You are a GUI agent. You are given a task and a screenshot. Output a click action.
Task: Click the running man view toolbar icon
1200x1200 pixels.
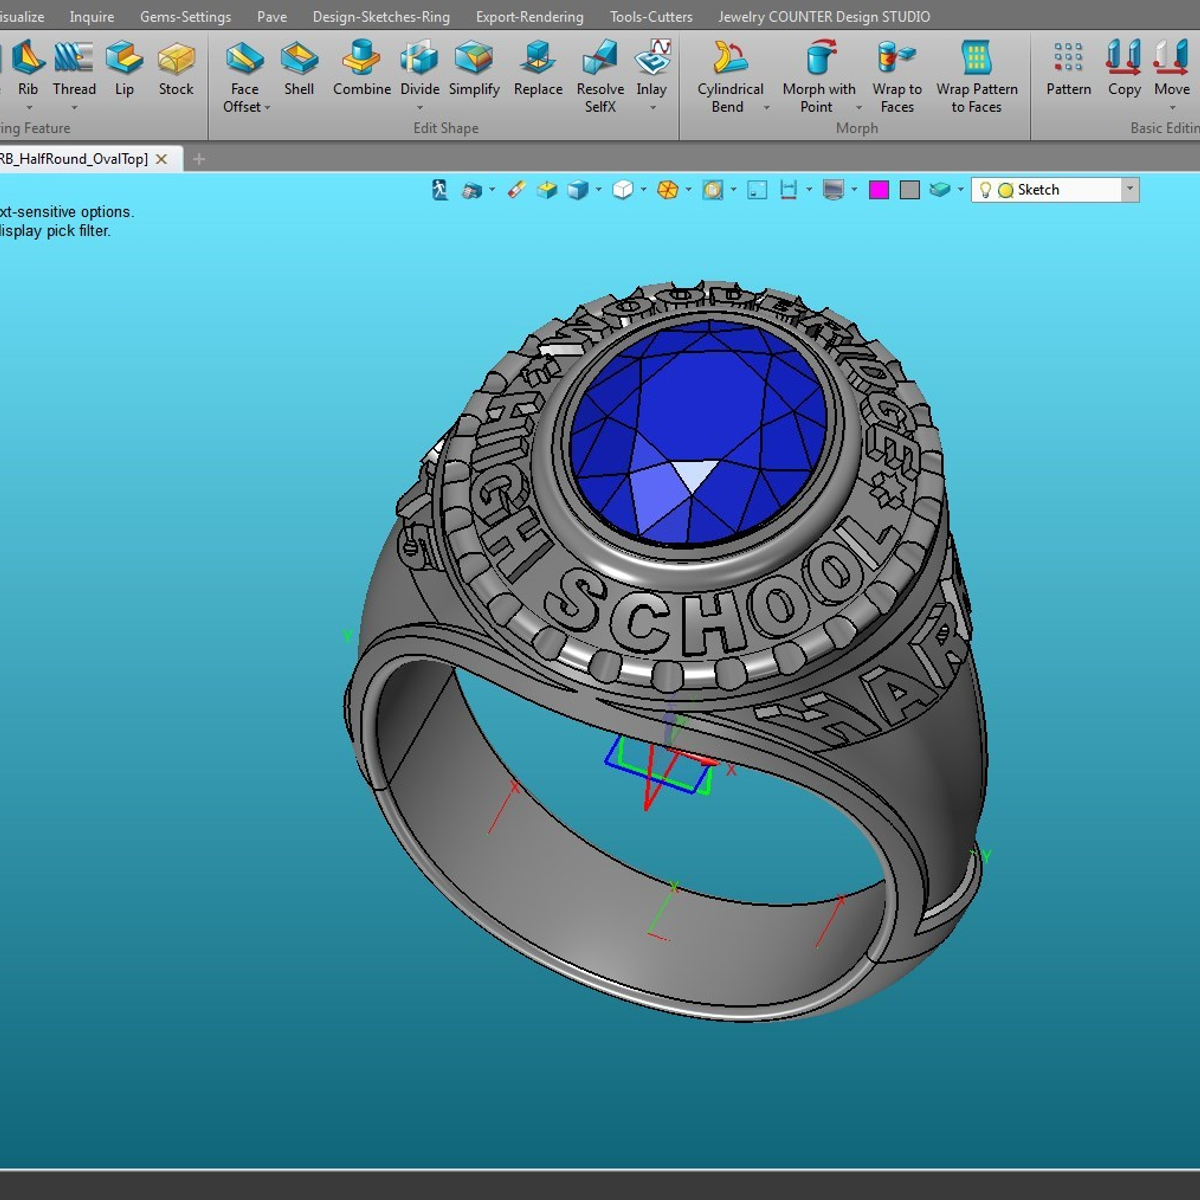click(x=440, y=190)
